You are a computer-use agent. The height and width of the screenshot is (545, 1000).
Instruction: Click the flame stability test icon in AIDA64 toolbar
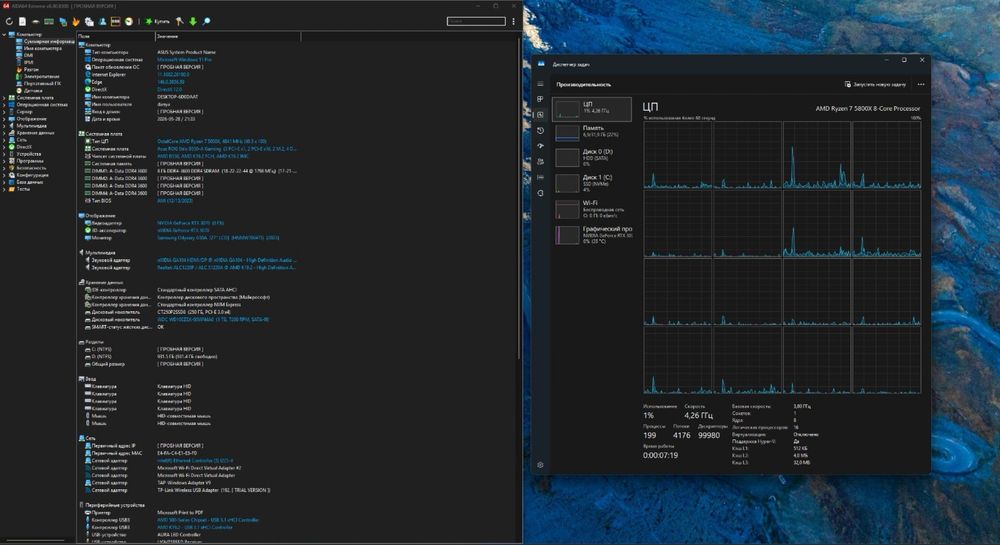pos(76,22)
